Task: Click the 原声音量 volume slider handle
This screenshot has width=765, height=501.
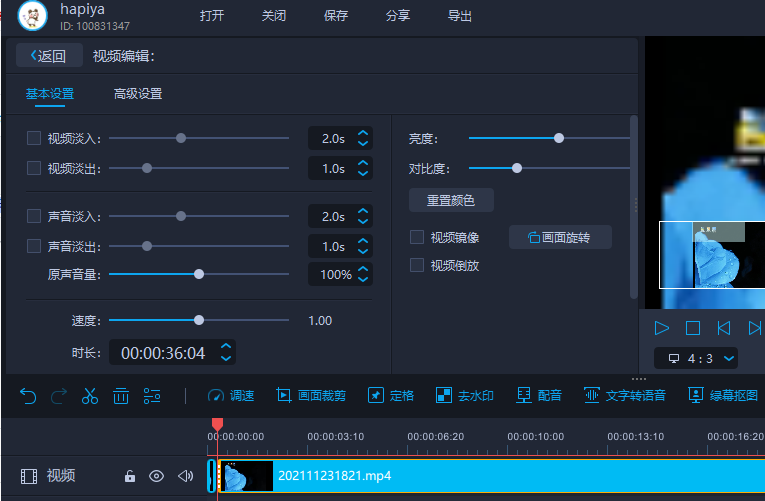Action: click(199, 274)
